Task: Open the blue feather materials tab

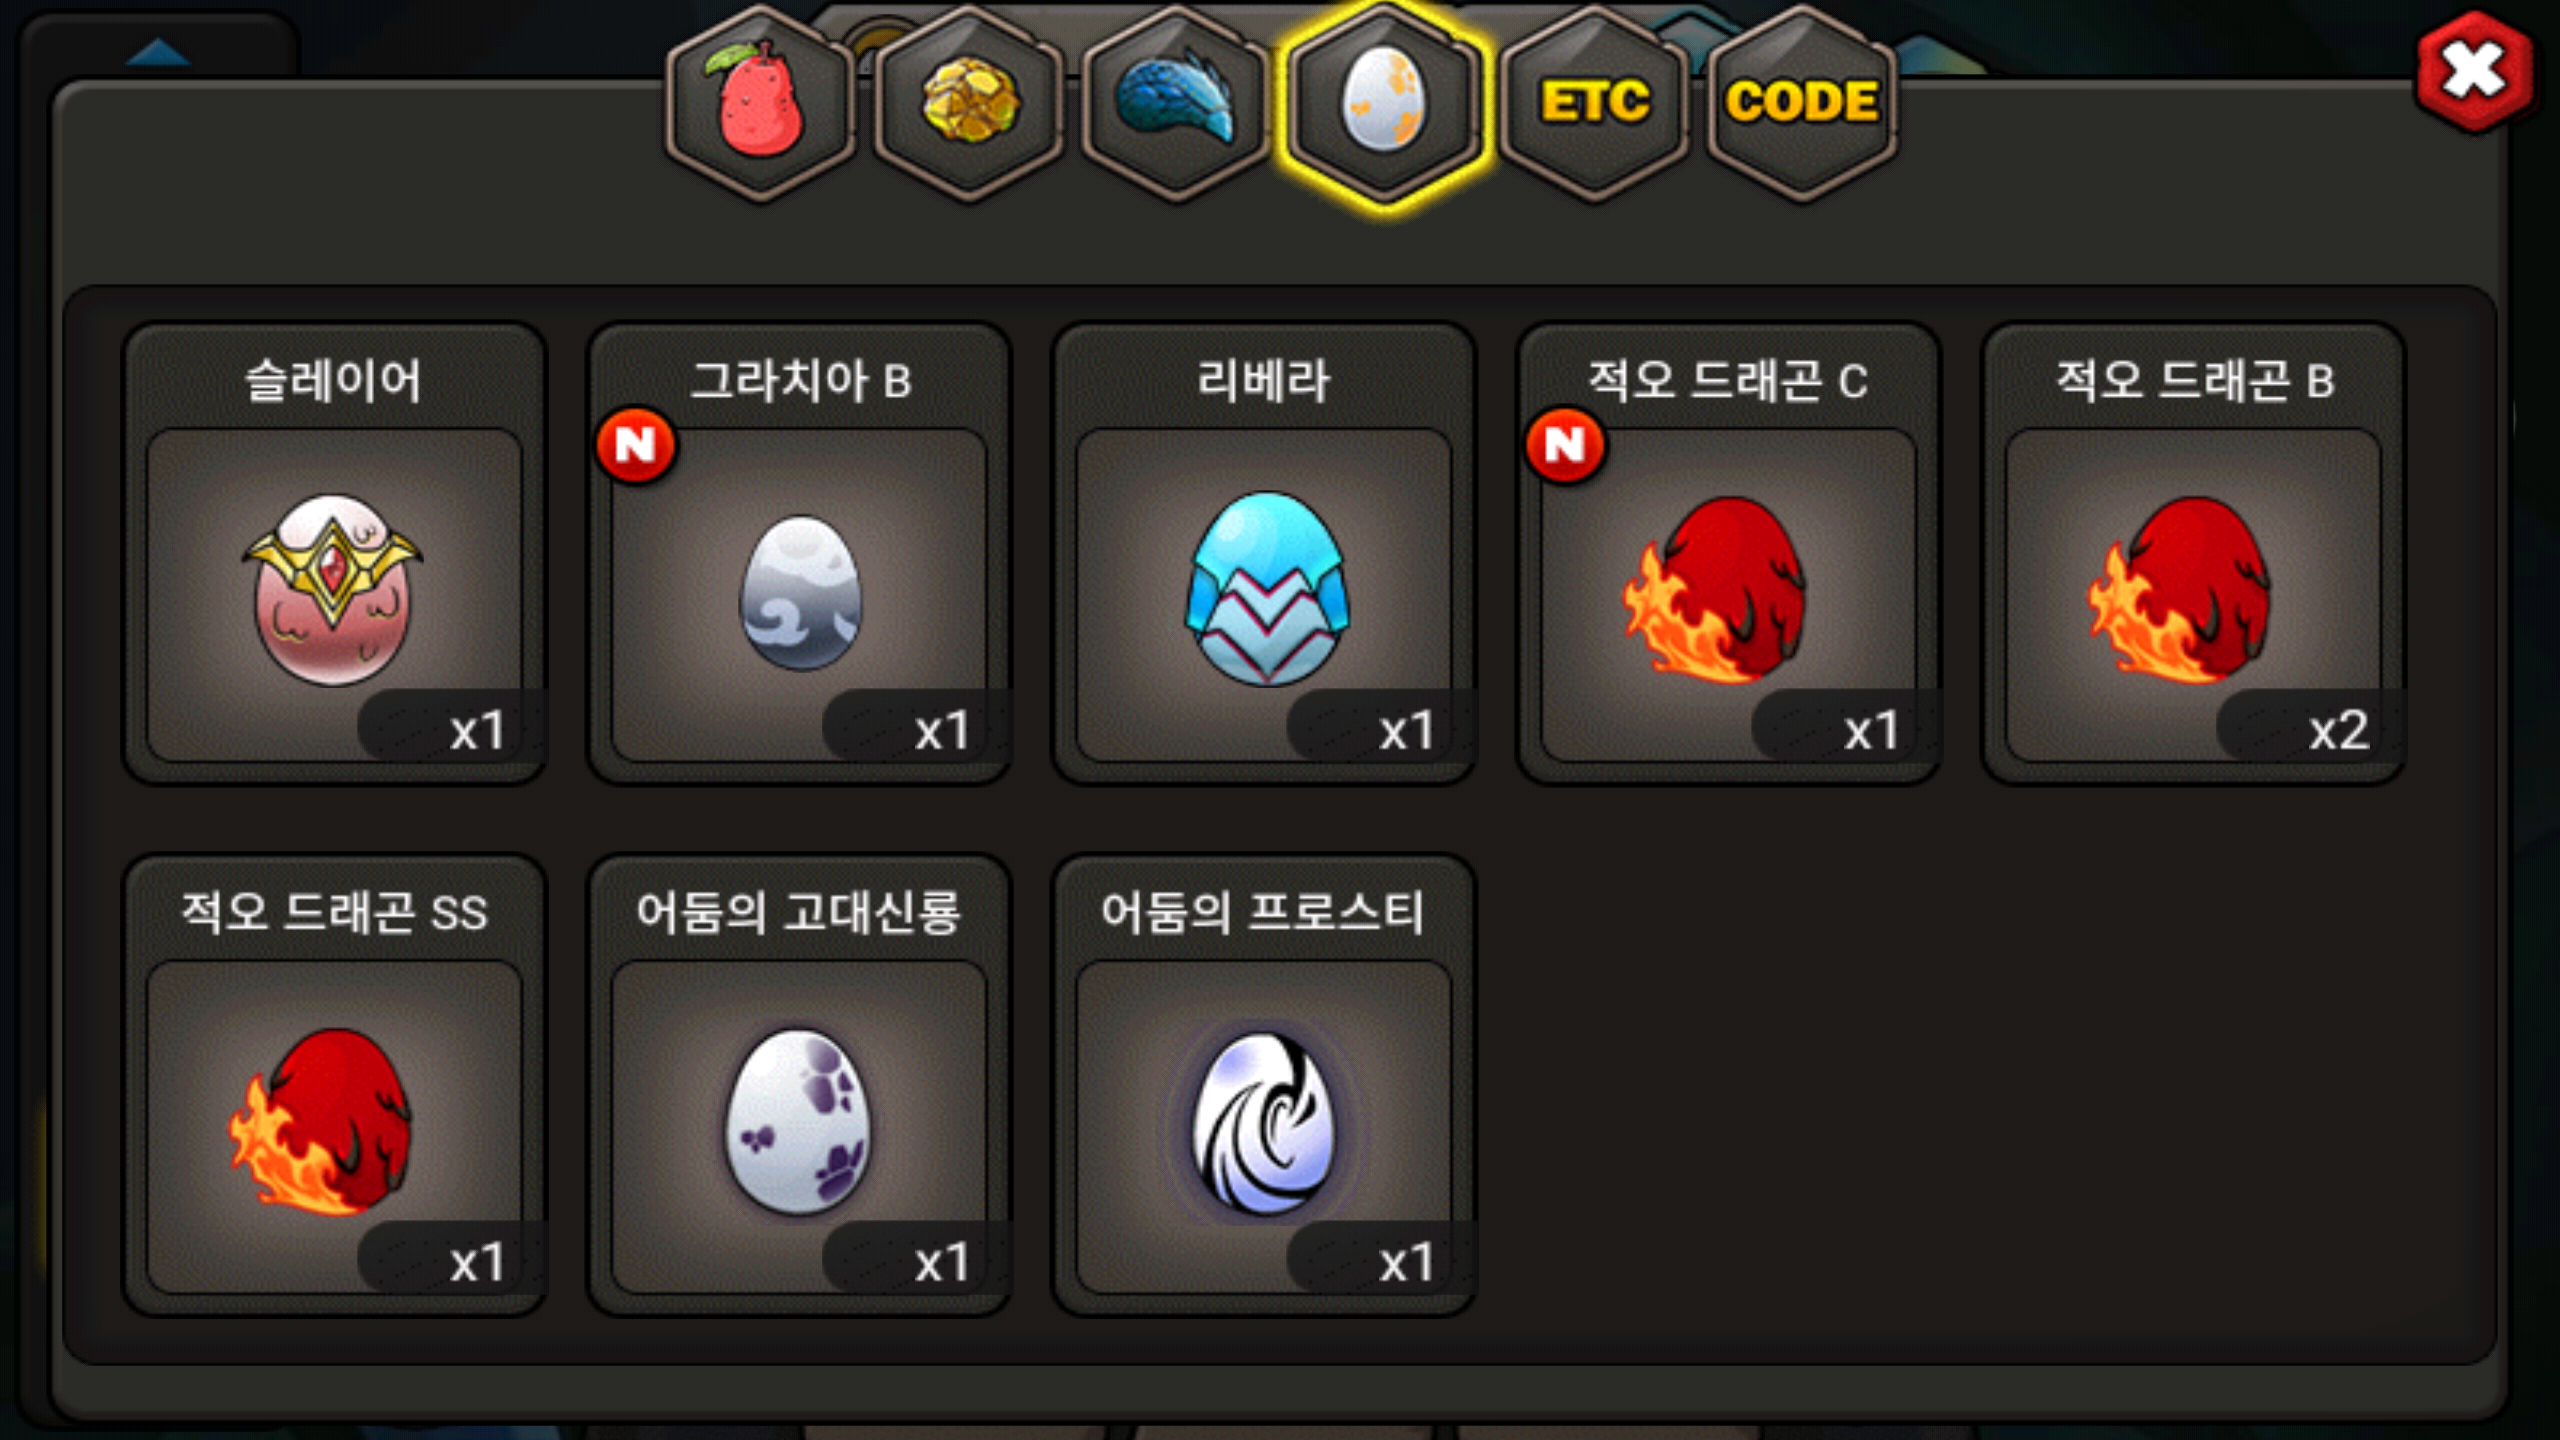Action: [x=1176, y=102]
